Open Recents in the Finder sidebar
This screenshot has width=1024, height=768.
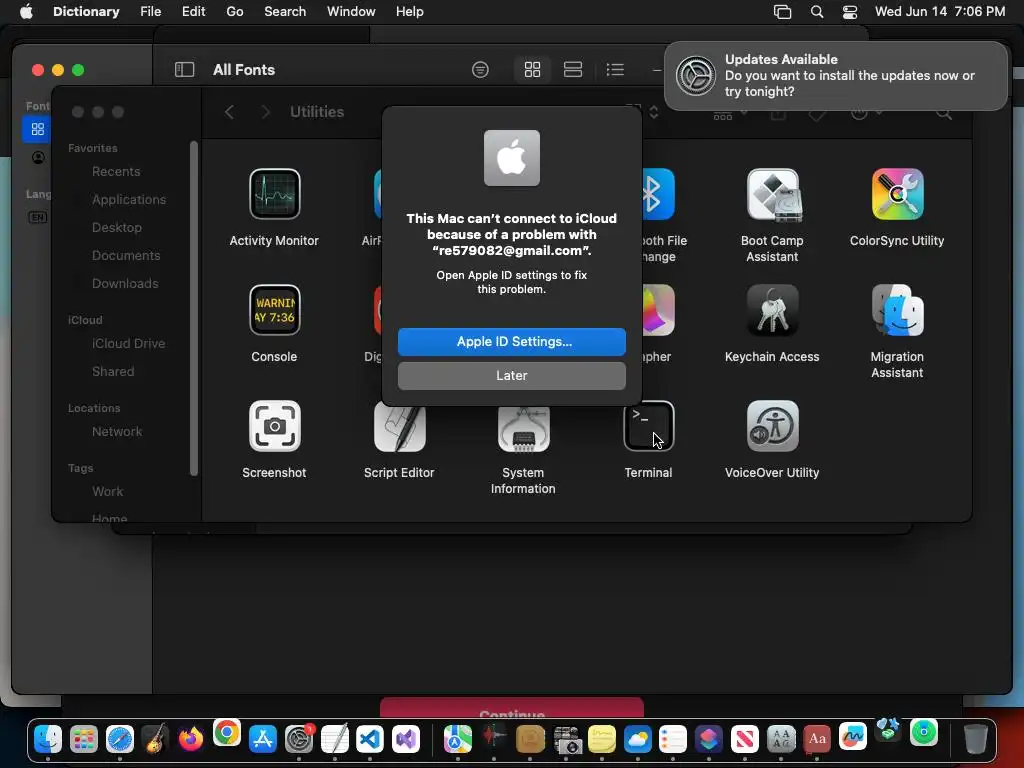[x=116, y=171]
